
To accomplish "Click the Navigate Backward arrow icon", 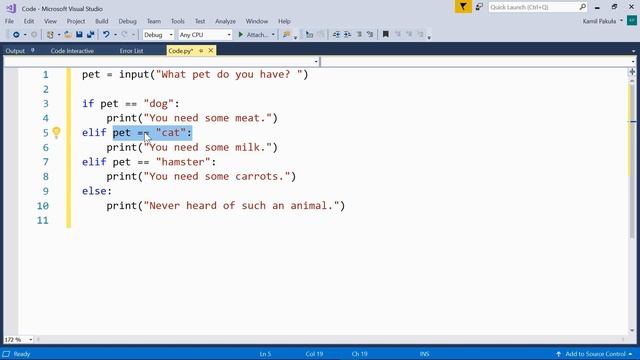I will (16, 35).
